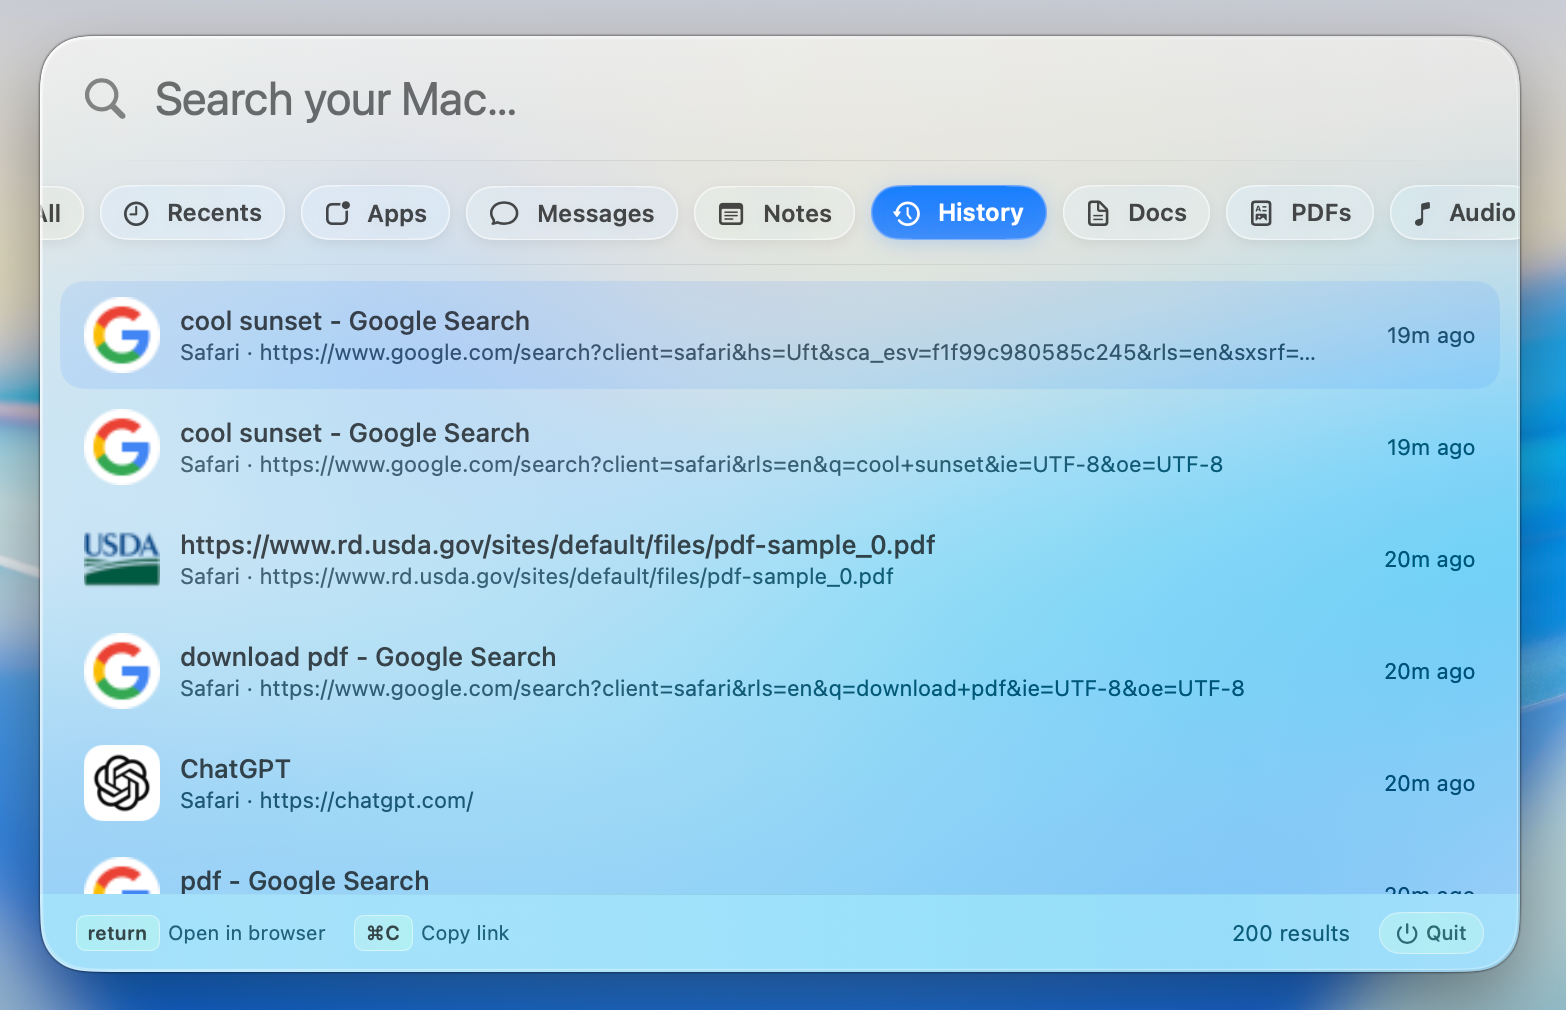The width and height of the screenshot is (1566, 1010).
Task: Click the Quit button
Action: tap(1431, 933)
